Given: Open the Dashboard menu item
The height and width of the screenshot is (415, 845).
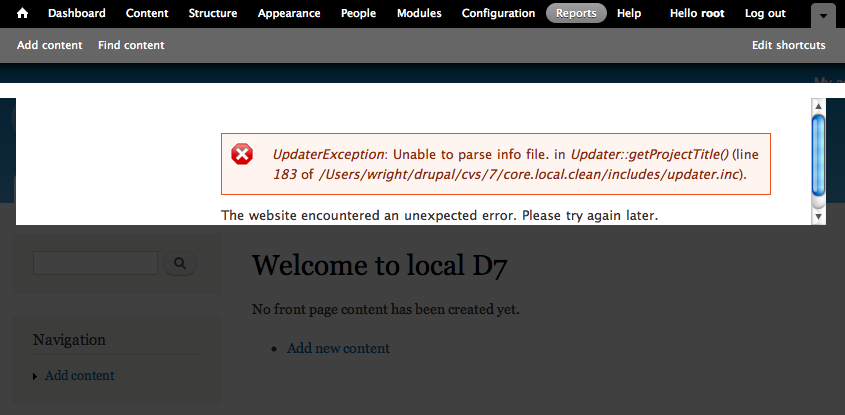Looking at the screenshot, I should coord(77,13).
